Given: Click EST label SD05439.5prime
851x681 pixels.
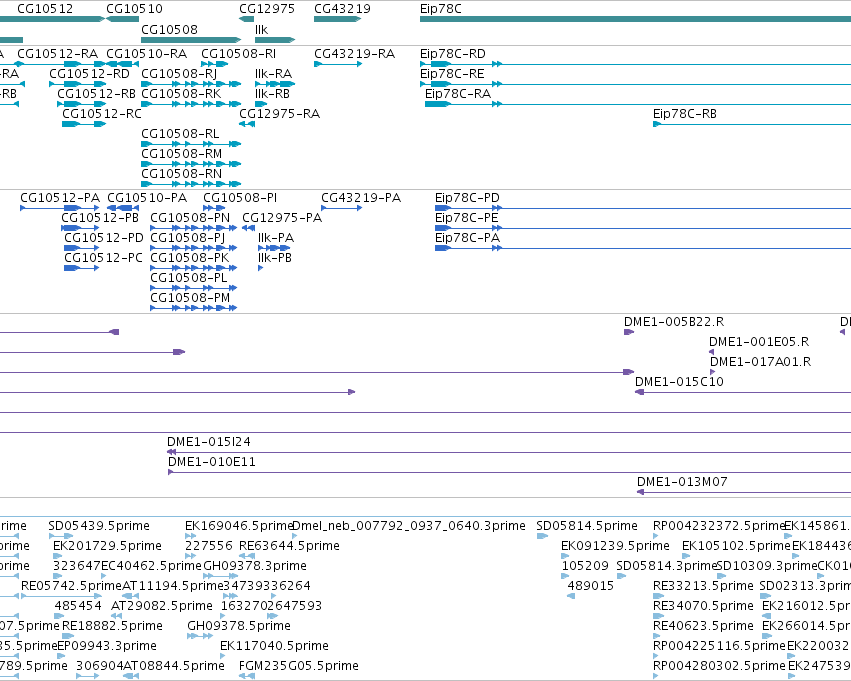Looking at the screenshot, I should pyautogui.click(x=99, y=526).
